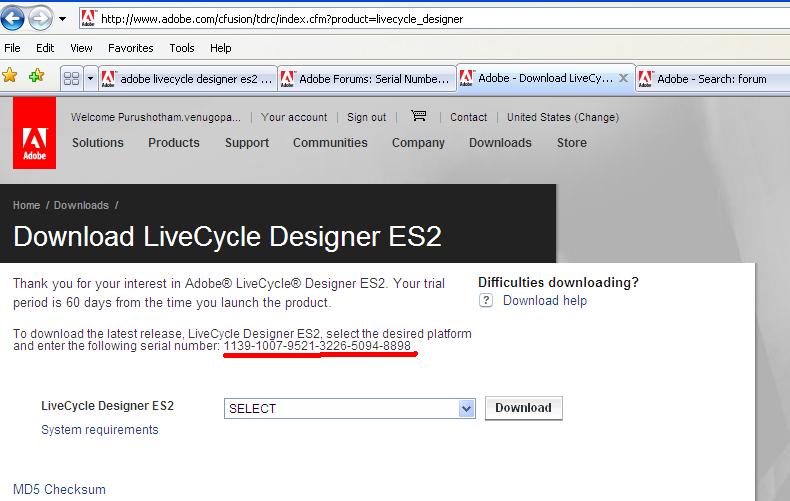Screen dimensions: 790x501
Task: Click the Download button
Action: point(523,408)
